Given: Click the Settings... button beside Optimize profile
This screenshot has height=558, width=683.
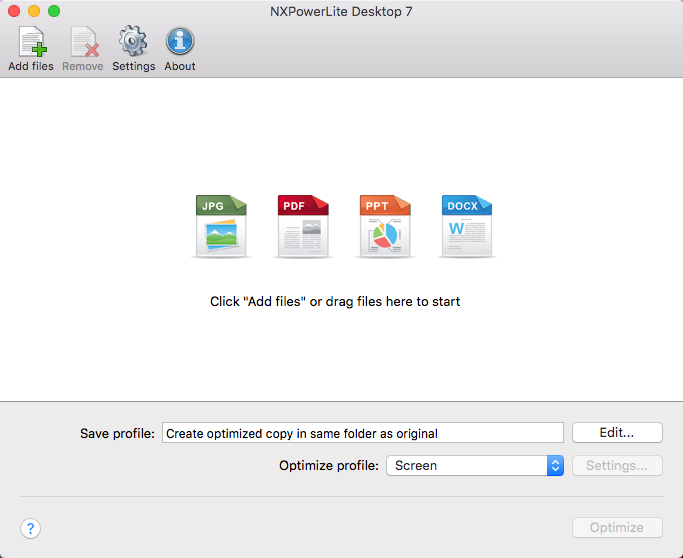Looking at the screenshot, I should [617, 466].
